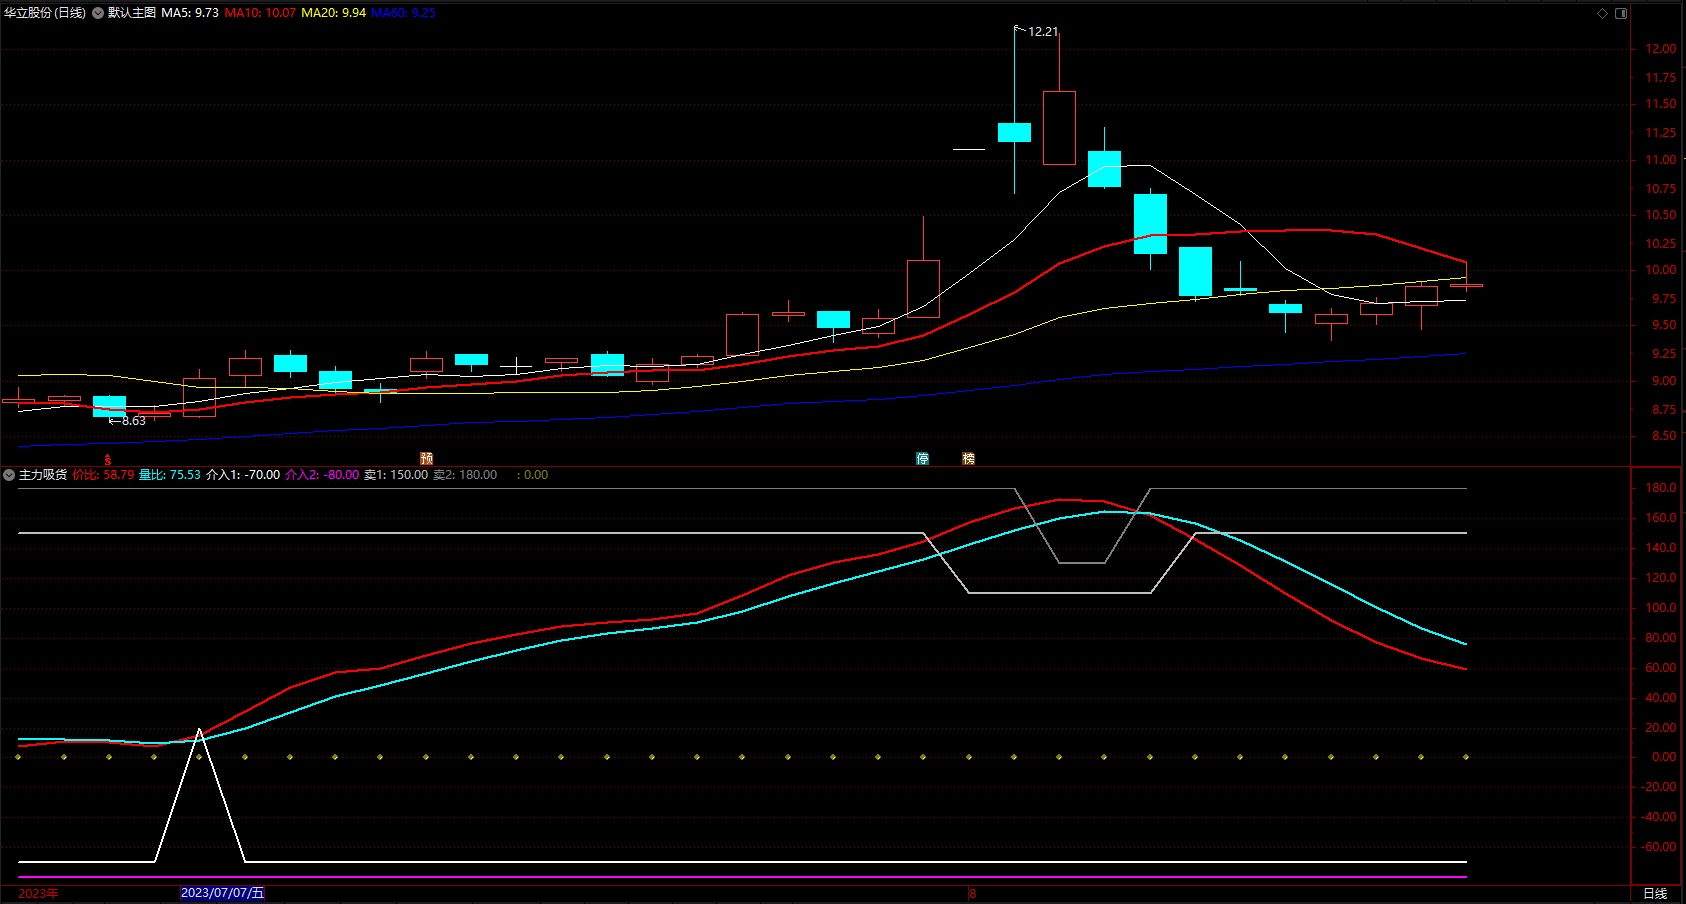Click the 2023年 label on time axis
Image resolution: width=1686 pixels, height=904 pixels.
[38, 893]
